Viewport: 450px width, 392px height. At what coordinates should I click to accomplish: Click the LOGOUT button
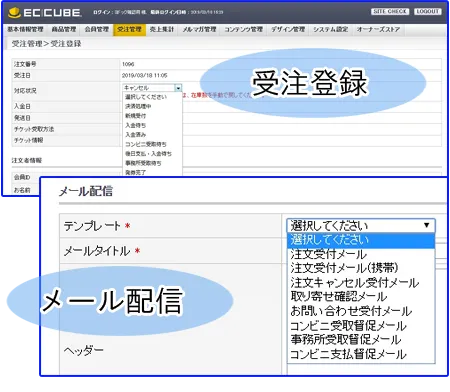click(x=428, y=12)
